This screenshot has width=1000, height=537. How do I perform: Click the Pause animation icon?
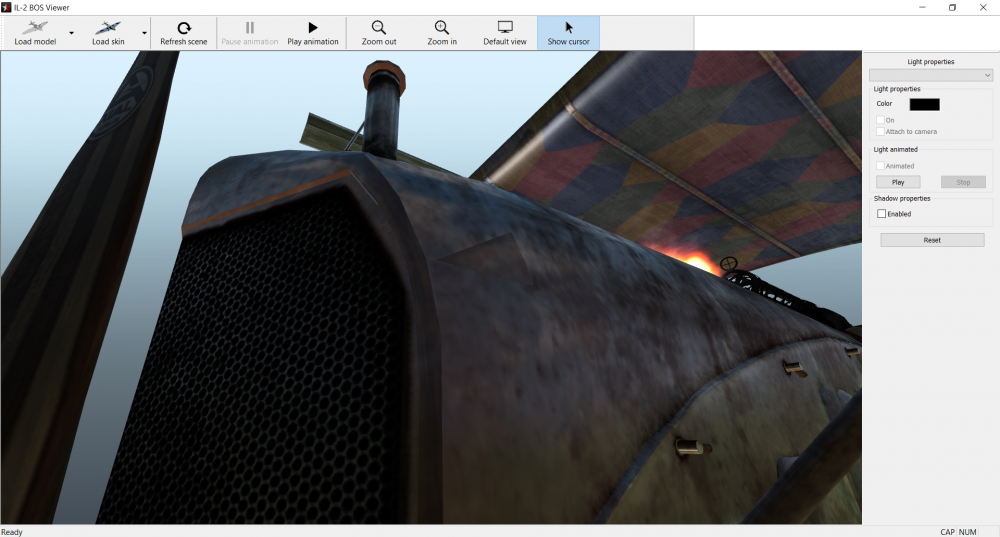coord(250,28)
